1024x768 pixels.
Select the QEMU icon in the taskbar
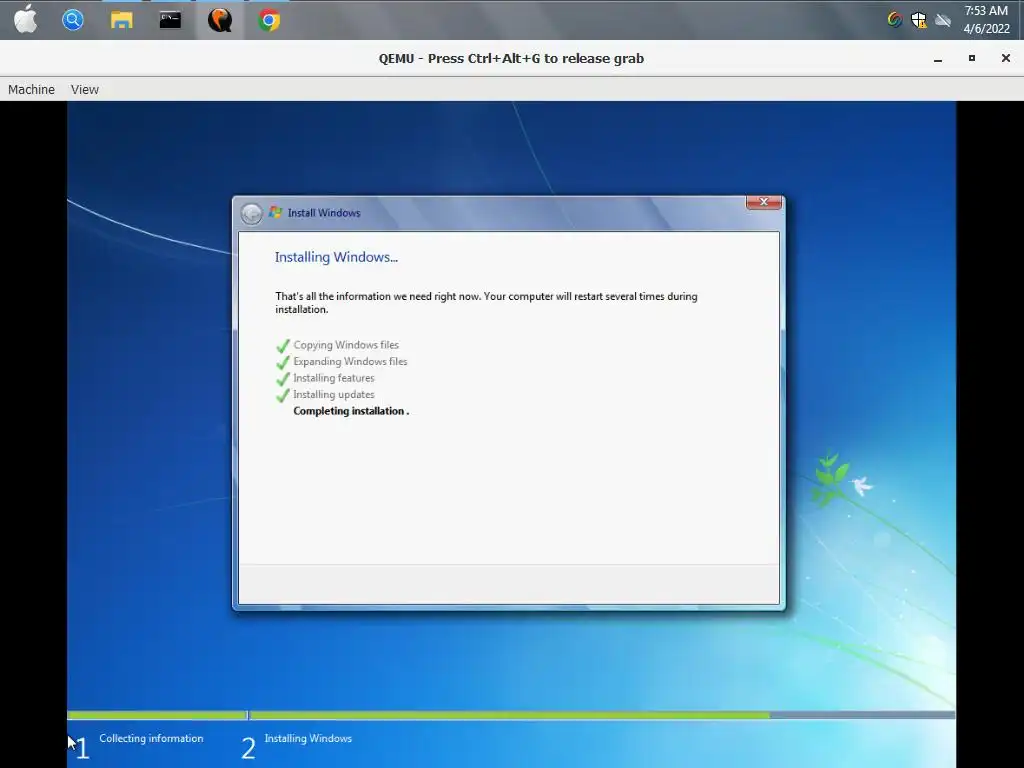pyautogui.click(x=220, y=20)
